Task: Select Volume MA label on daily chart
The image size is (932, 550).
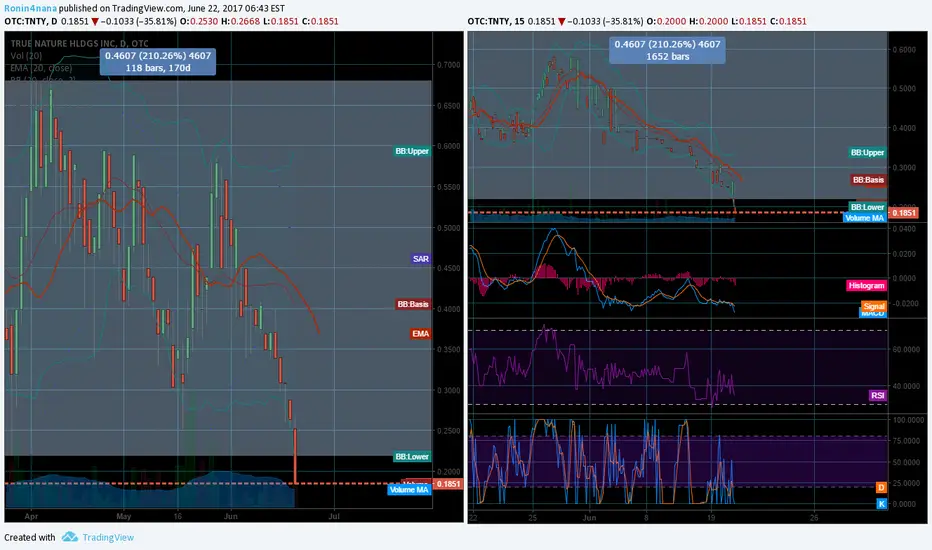Action: pos(409,490)
